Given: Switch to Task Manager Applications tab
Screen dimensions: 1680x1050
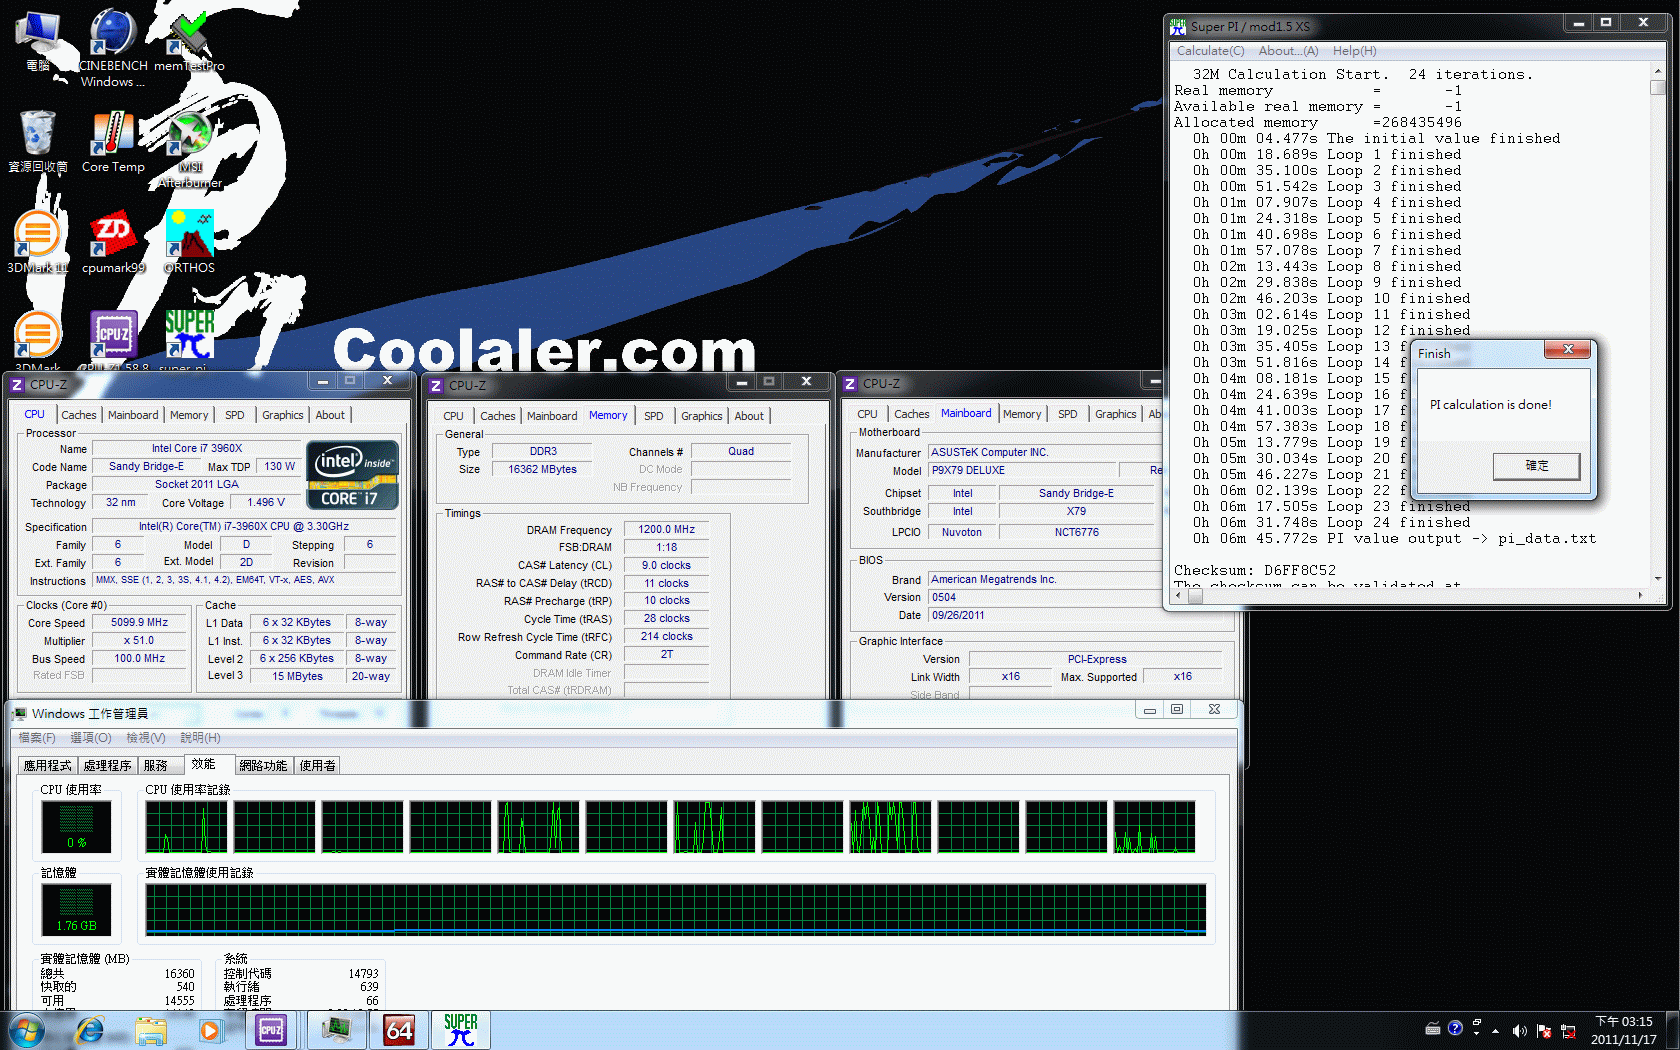Looking at the screenshot, I should coord(48,765).
